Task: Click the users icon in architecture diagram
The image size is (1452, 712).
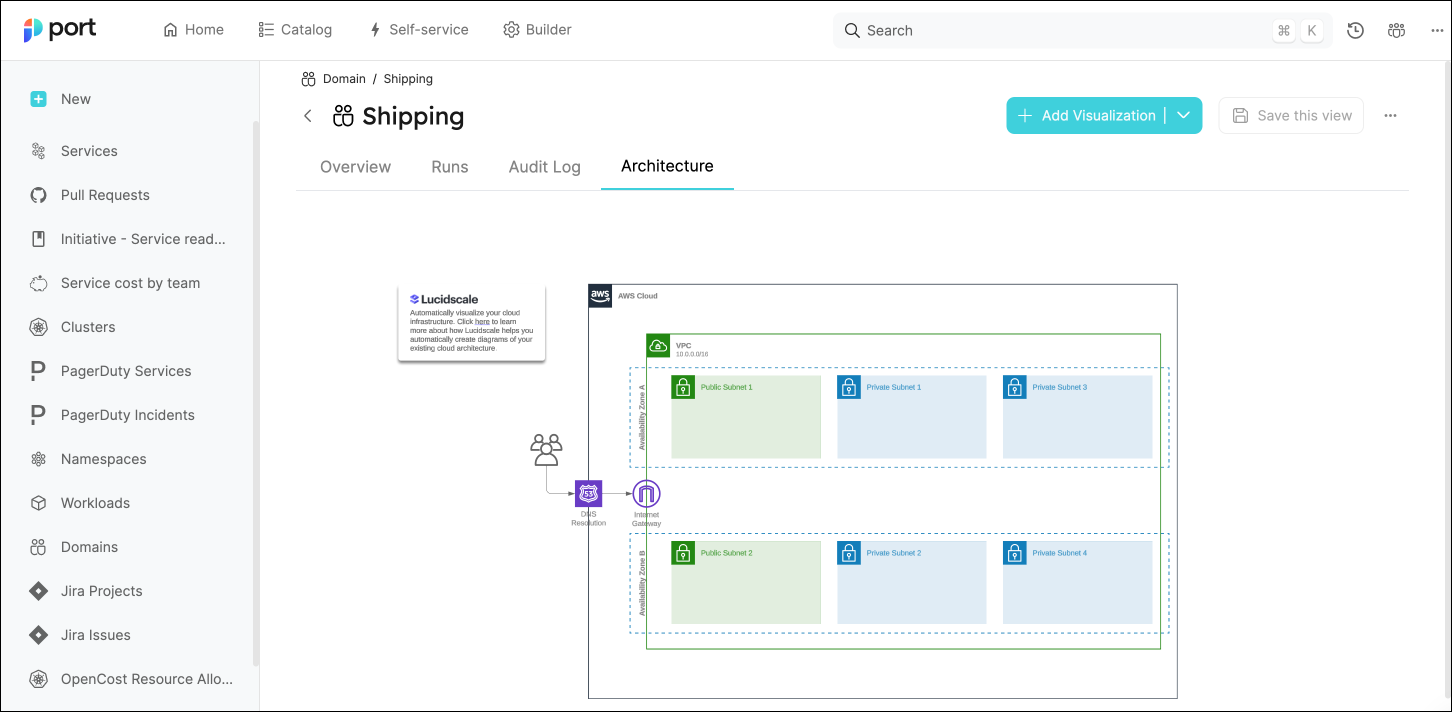Action: [x=546, y=449]
